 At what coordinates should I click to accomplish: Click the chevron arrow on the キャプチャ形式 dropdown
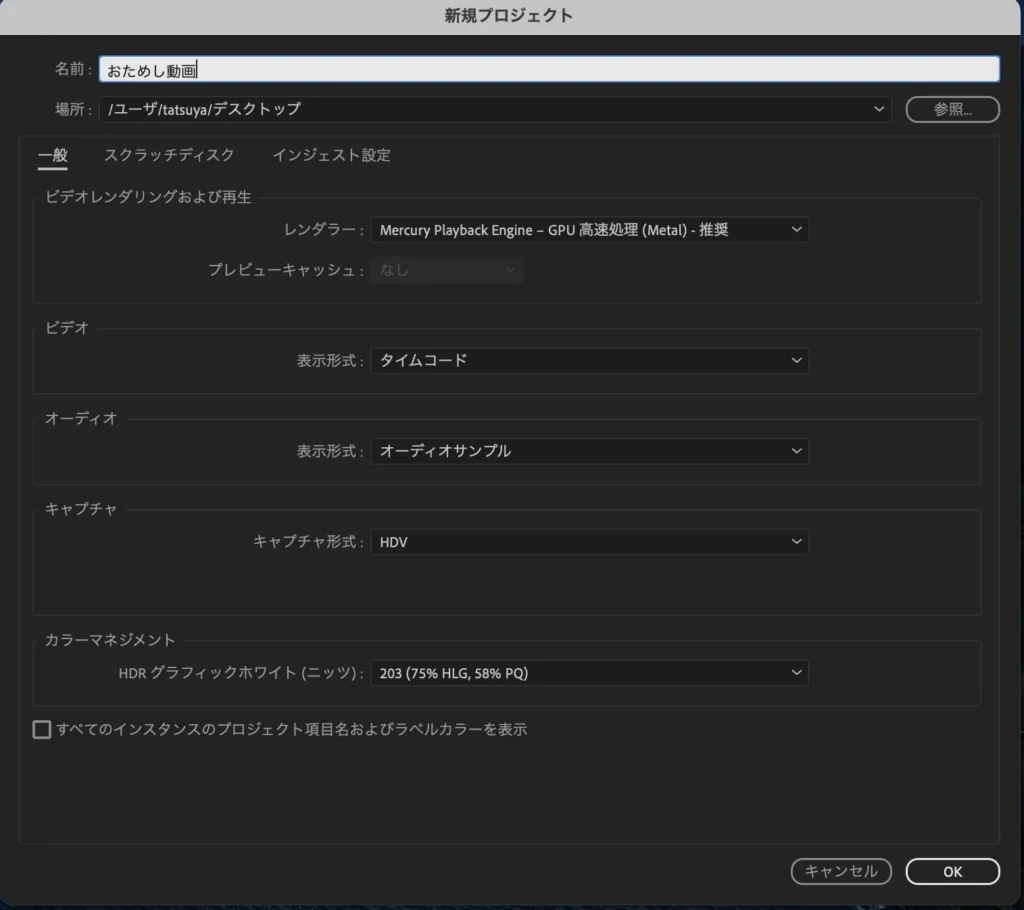796,542
